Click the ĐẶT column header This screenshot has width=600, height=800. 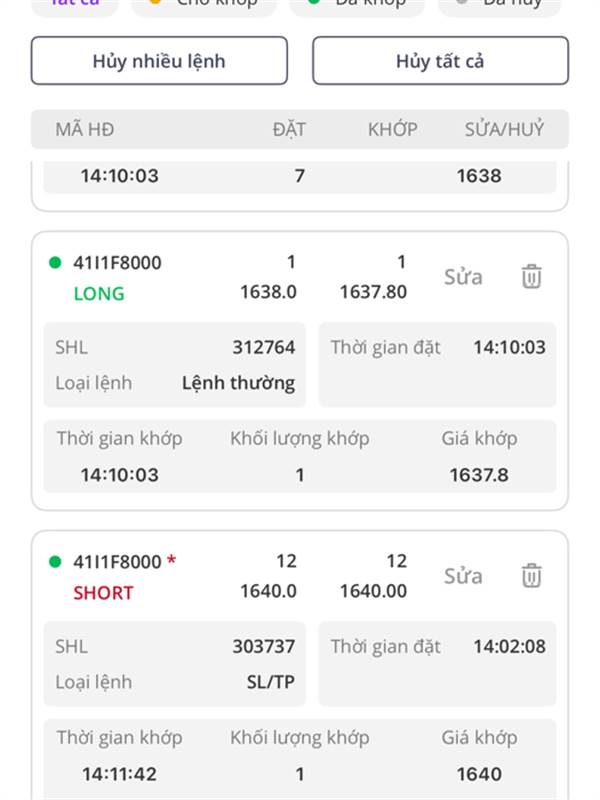pyautogui.click(x=289, y=130)
